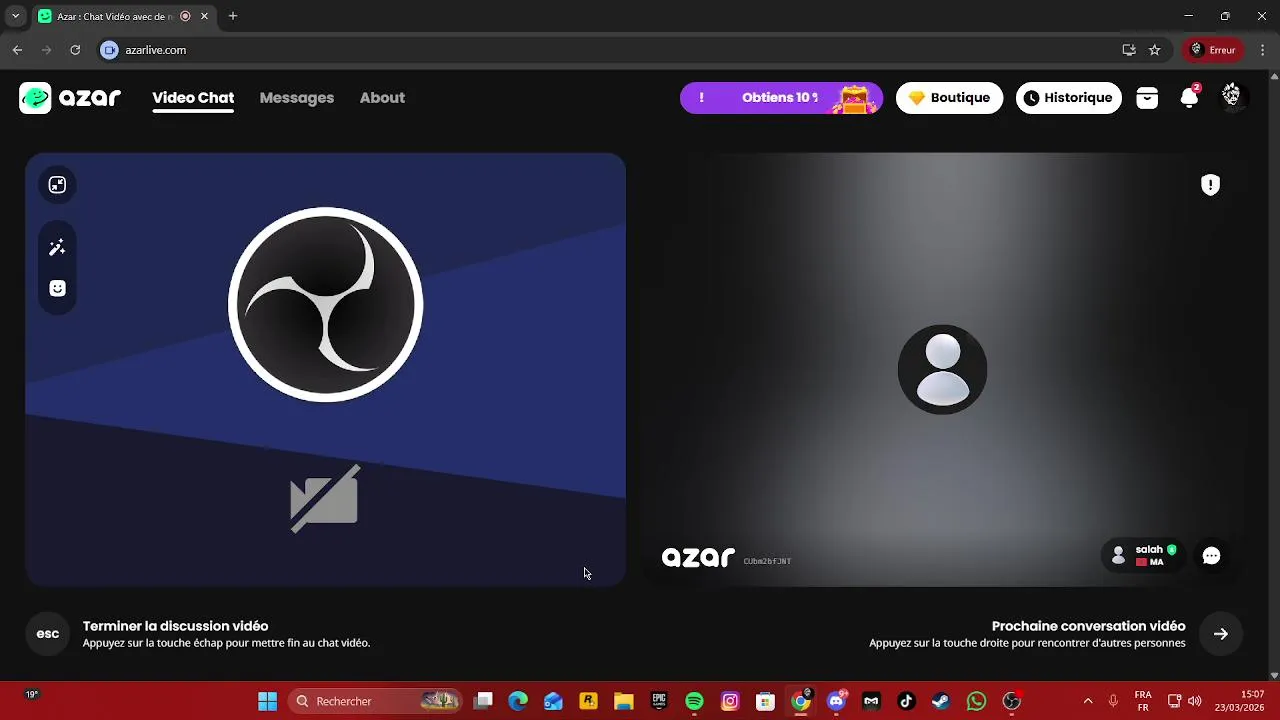
Task: Click the taskbar Rechercher search box
Action: click(x=375, y=701)
